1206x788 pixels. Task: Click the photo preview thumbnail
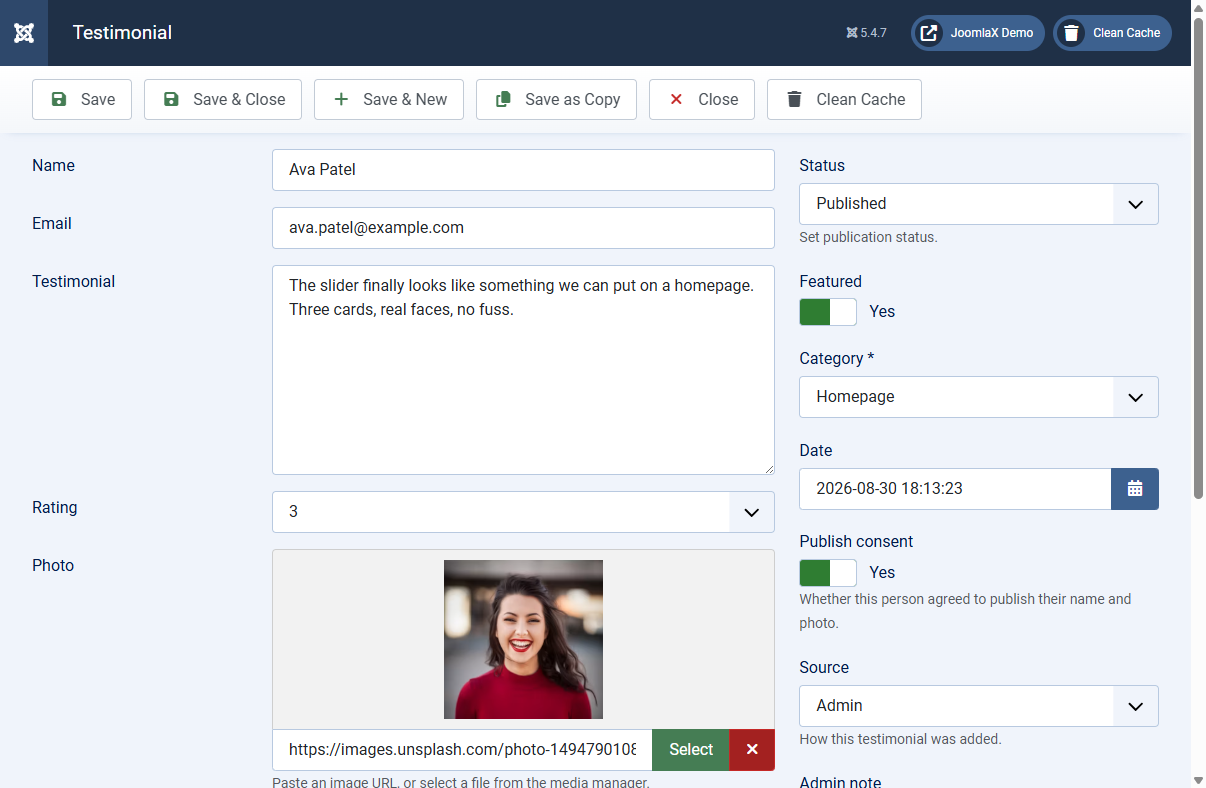pos(523,639)
